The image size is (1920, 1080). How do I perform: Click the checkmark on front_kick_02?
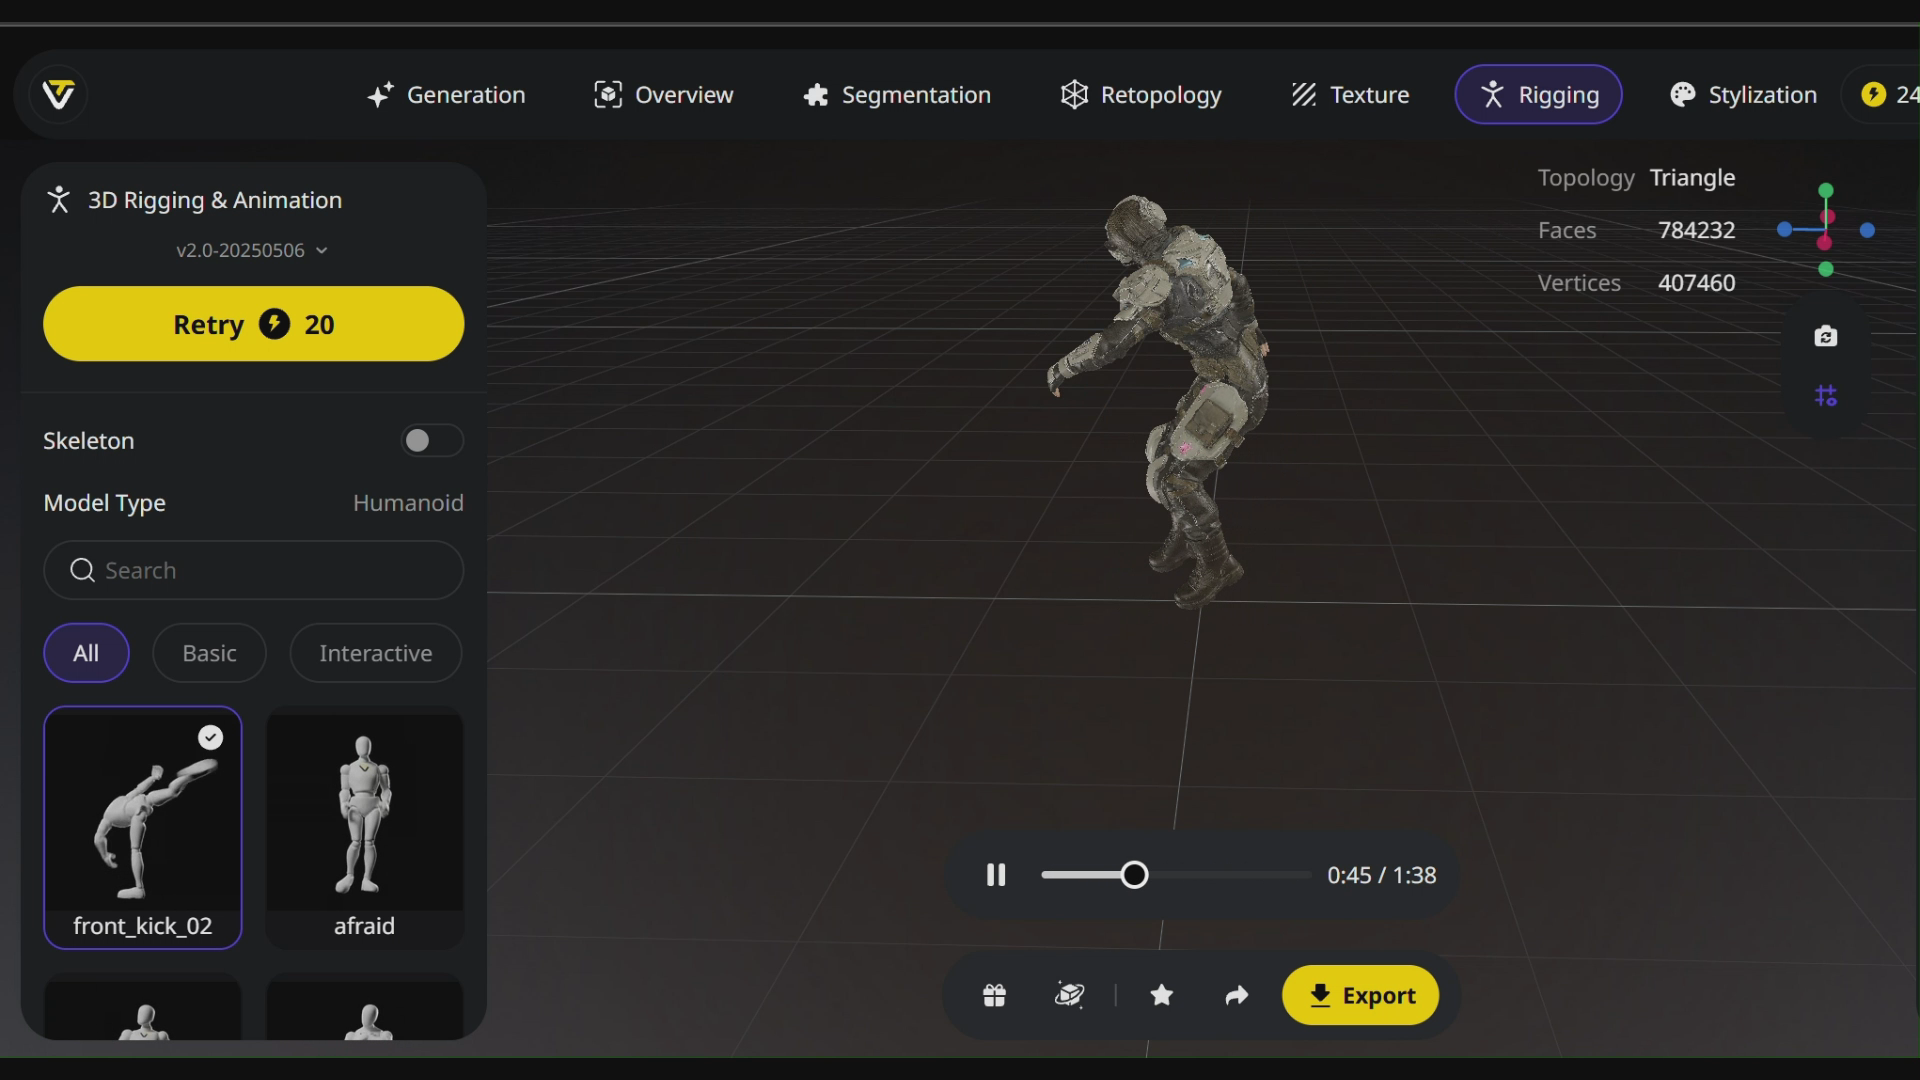coord(210,737)
